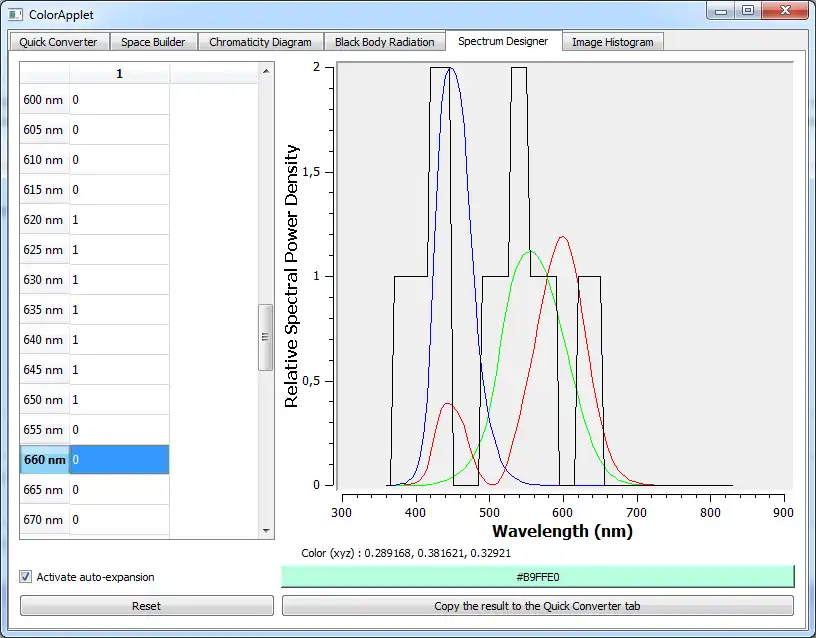This screenshot has height=638, width=816.
Task: Select the value cell for 655 nm
Action: point(120,430)
